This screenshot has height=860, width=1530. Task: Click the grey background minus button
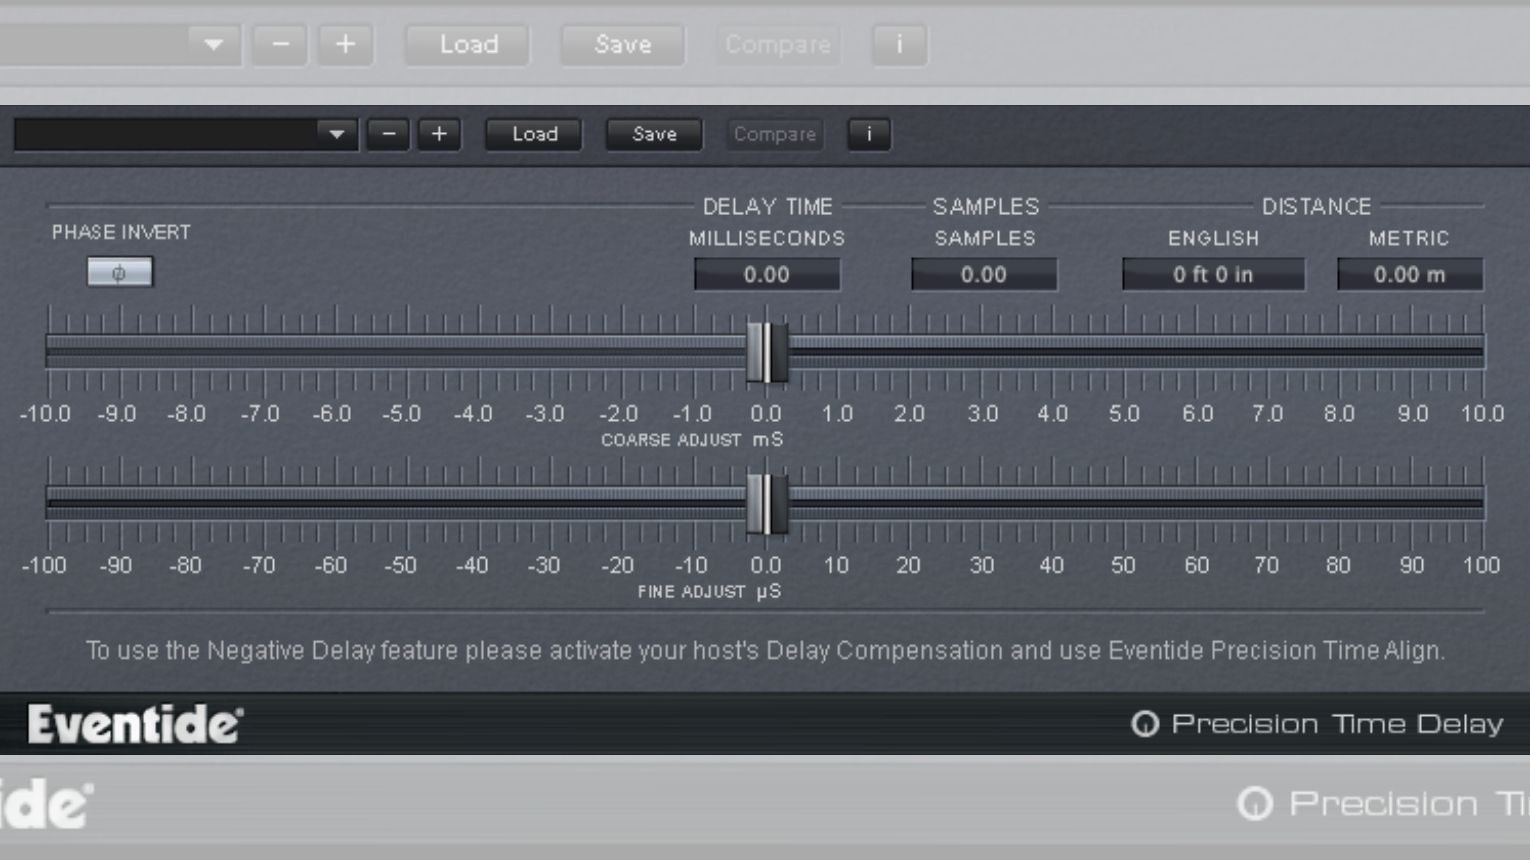tap(280, 45)
